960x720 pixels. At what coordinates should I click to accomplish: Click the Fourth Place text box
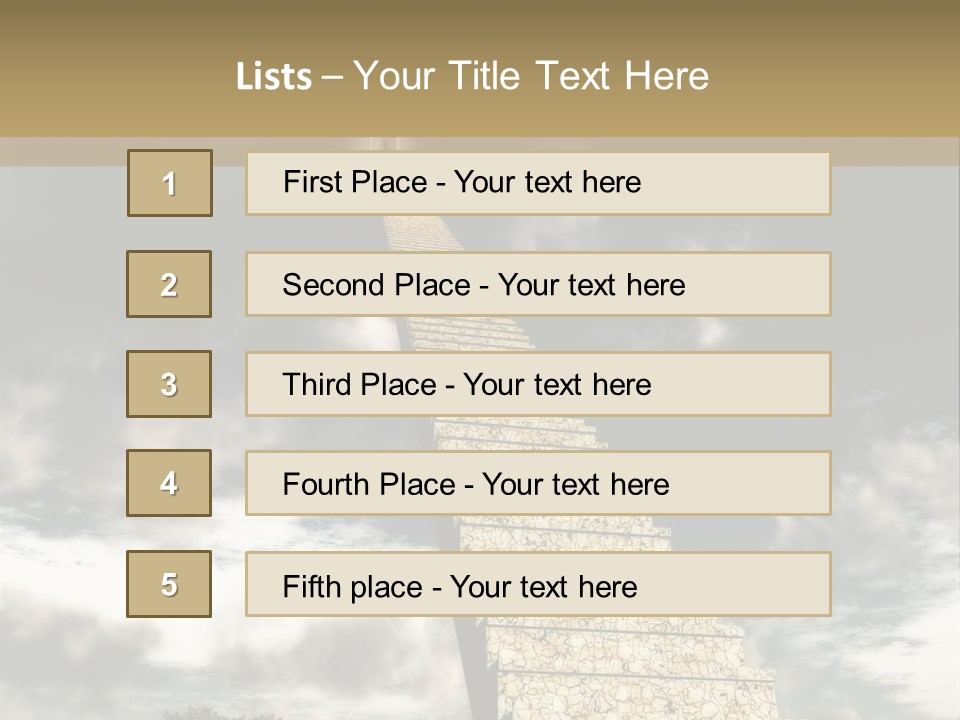[x=538, y=484]
